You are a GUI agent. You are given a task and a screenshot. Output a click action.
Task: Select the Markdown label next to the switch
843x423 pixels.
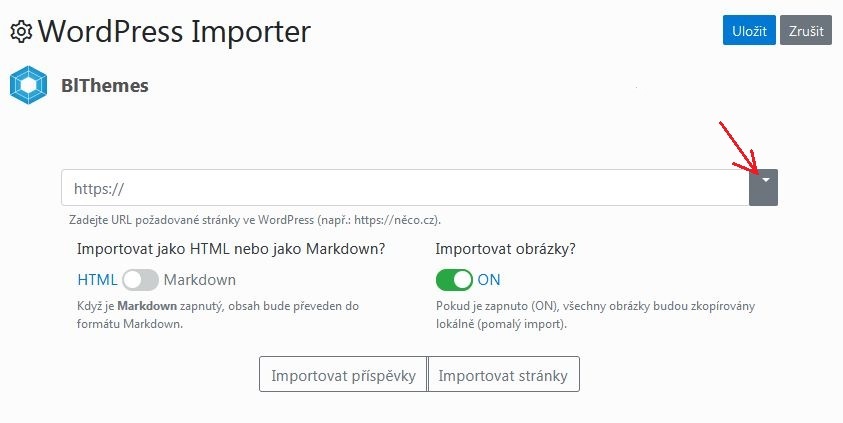(x=200, y=280)
